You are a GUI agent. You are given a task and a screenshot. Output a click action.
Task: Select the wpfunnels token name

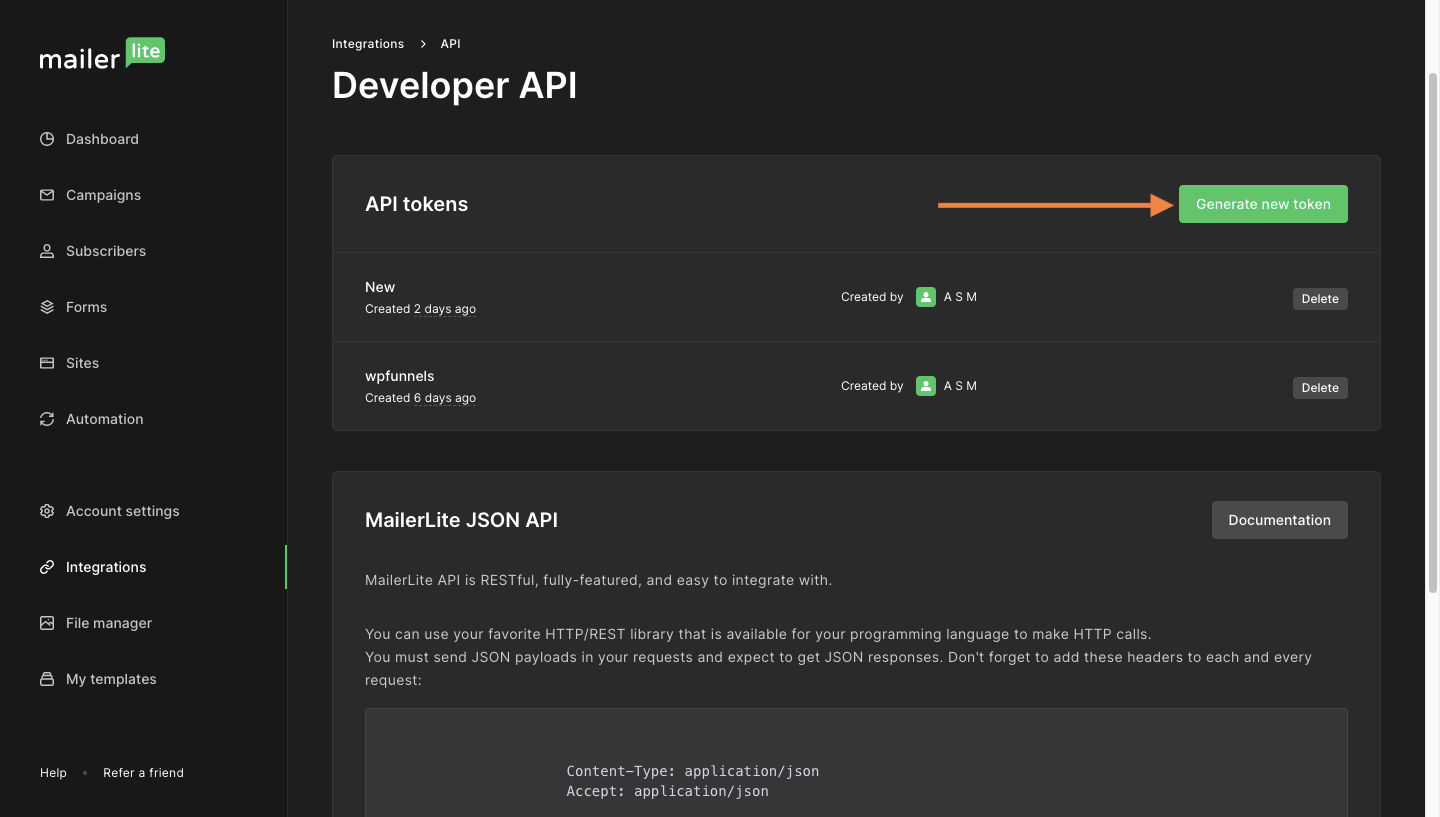[x=399, y=376]
